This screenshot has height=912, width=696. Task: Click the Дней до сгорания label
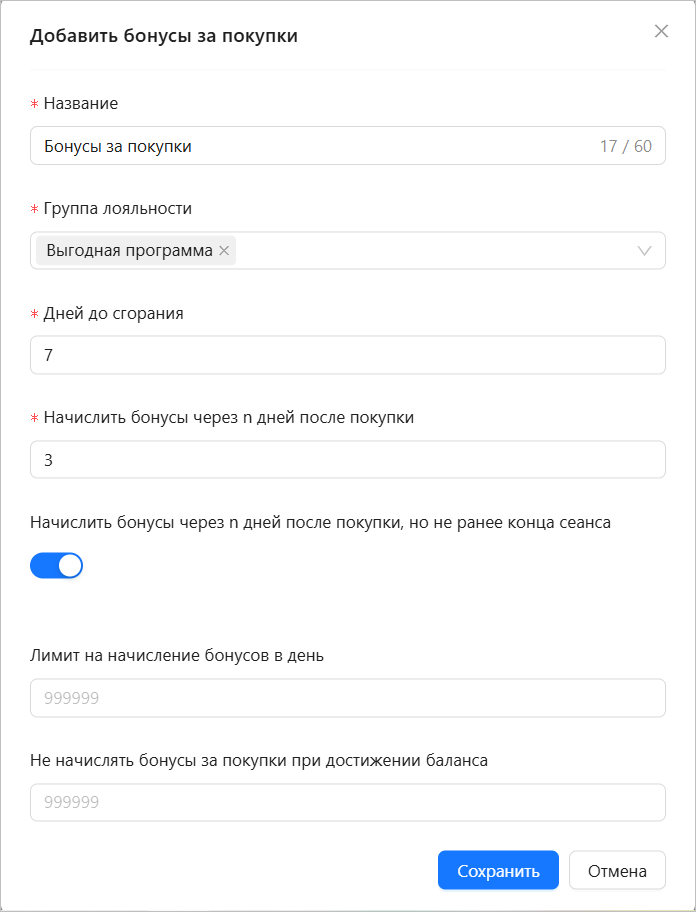coord(113,313)
